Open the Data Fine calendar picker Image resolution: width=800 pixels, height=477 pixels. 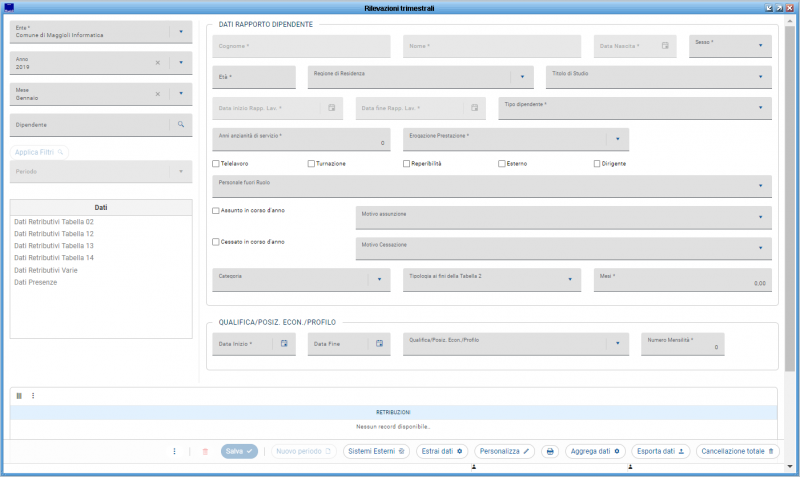tap(379, 344)
